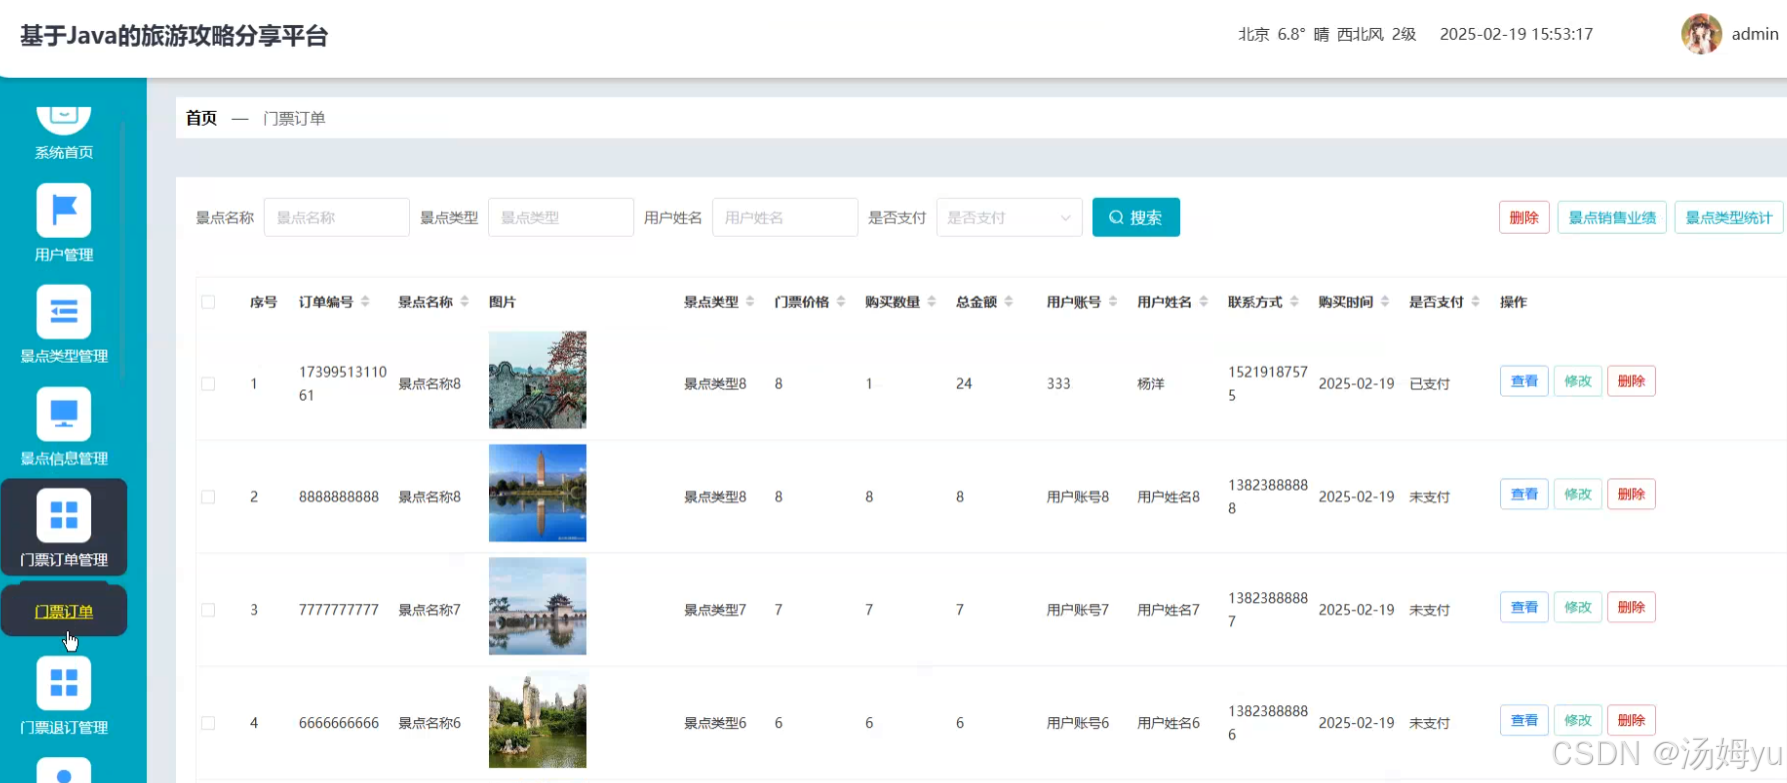
Task: Edit order 1739951311061 with 修改
Action: (1578, 381)
